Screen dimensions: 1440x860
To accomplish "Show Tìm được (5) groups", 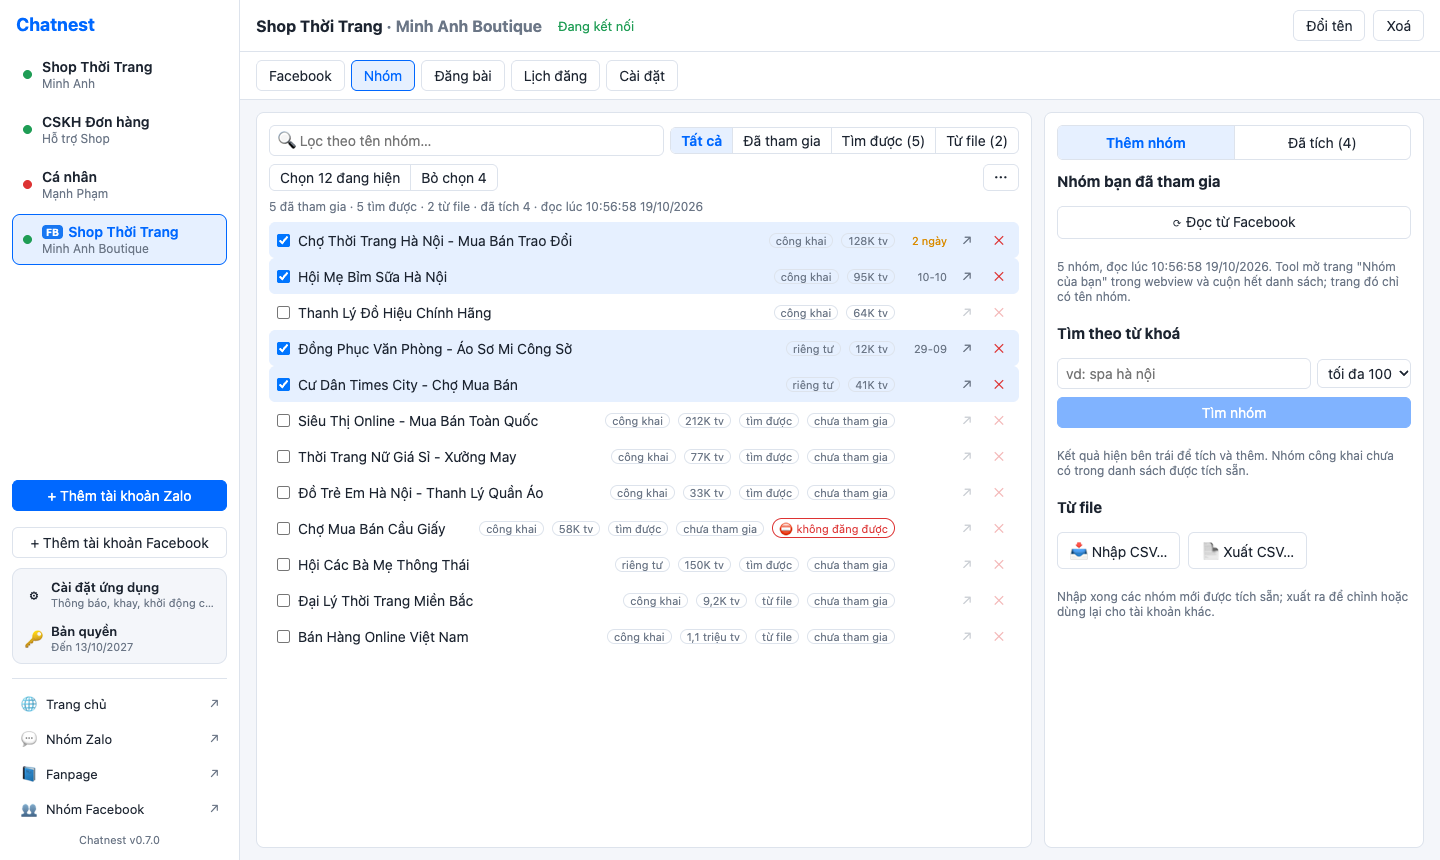I will coord(883,141).
